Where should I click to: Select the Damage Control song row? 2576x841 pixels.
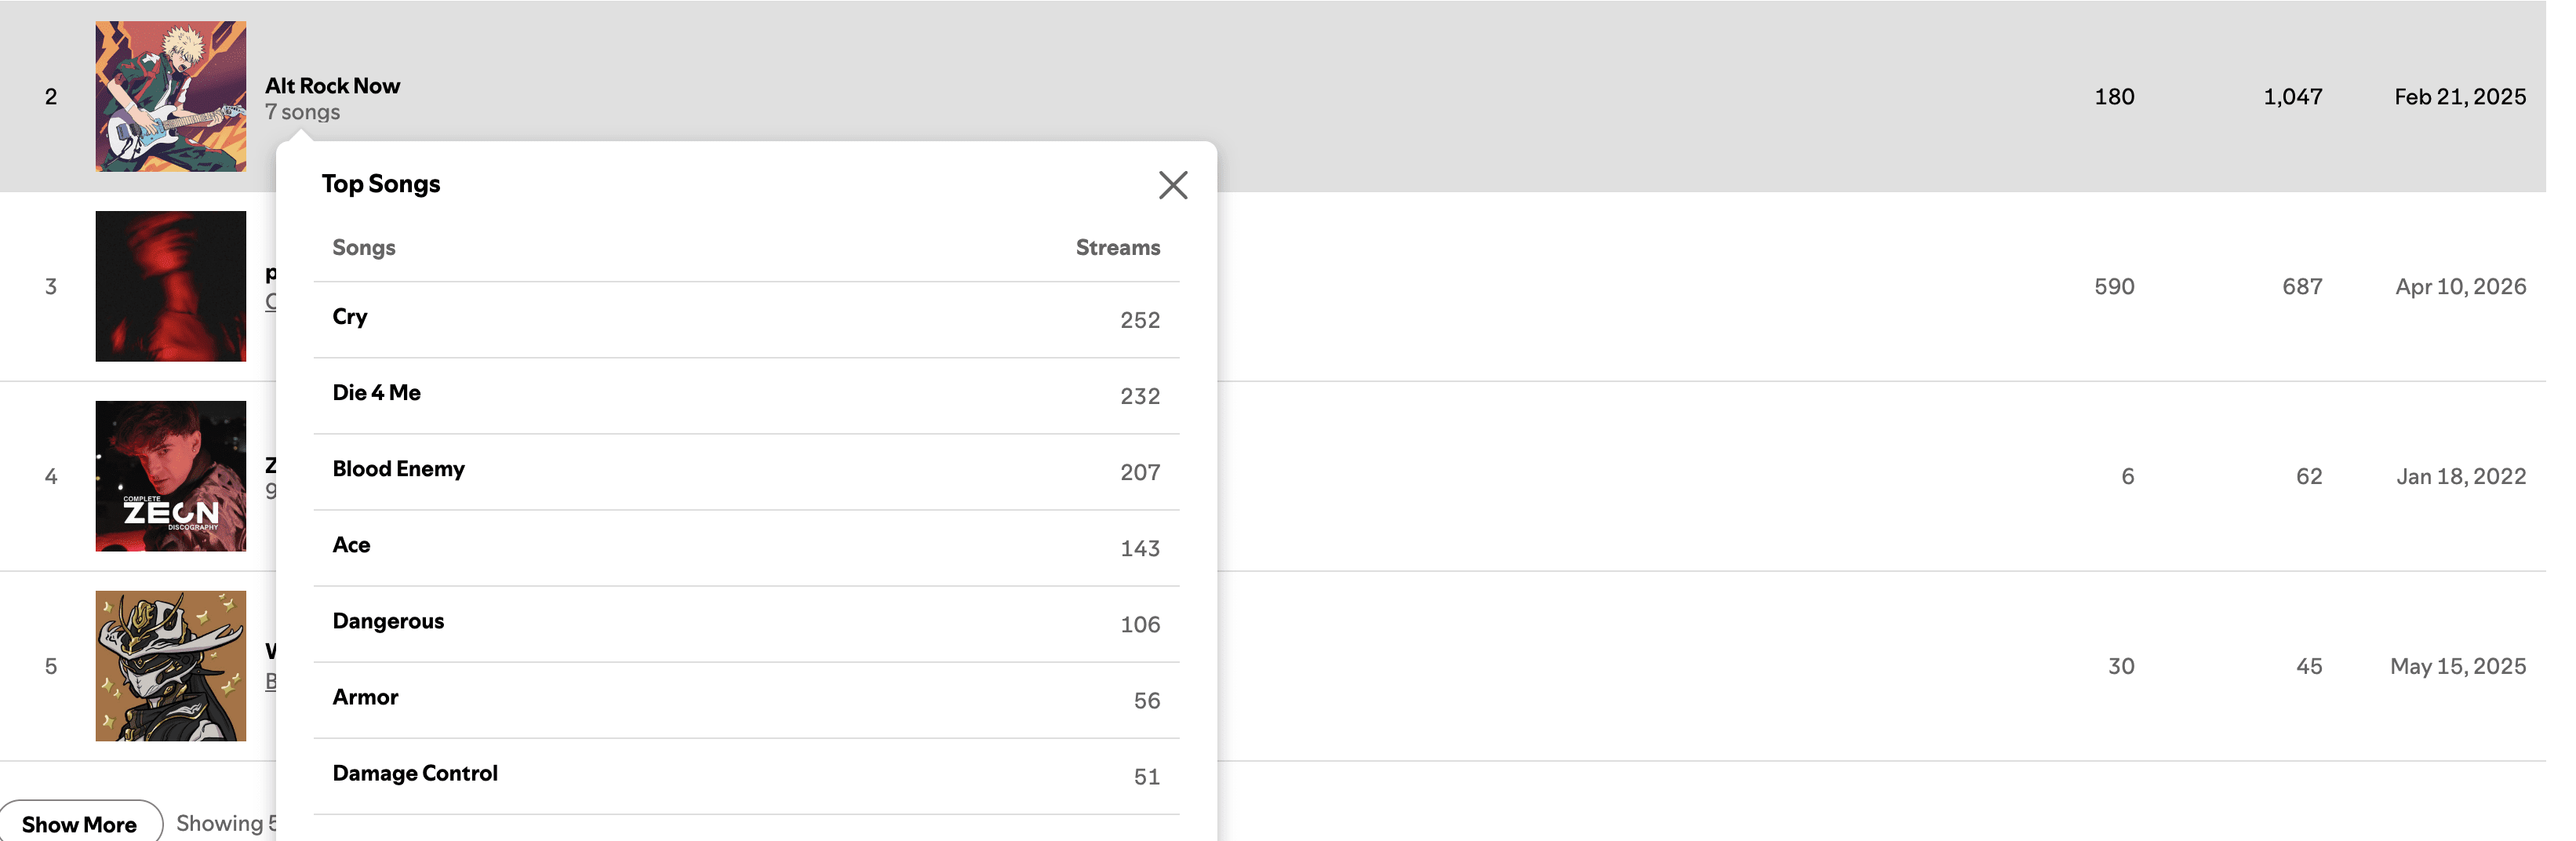pyautogui.click(x=746, y=776)
